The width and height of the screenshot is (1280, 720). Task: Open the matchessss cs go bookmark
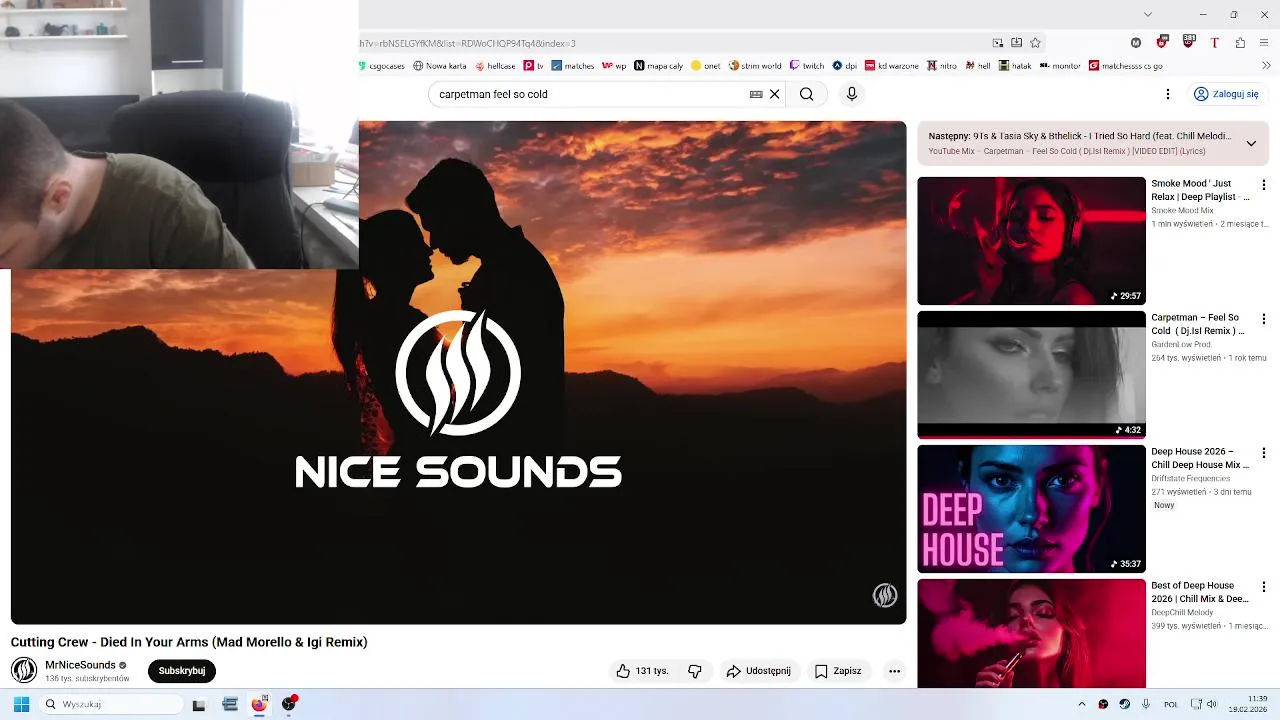tap(1126, 66)
